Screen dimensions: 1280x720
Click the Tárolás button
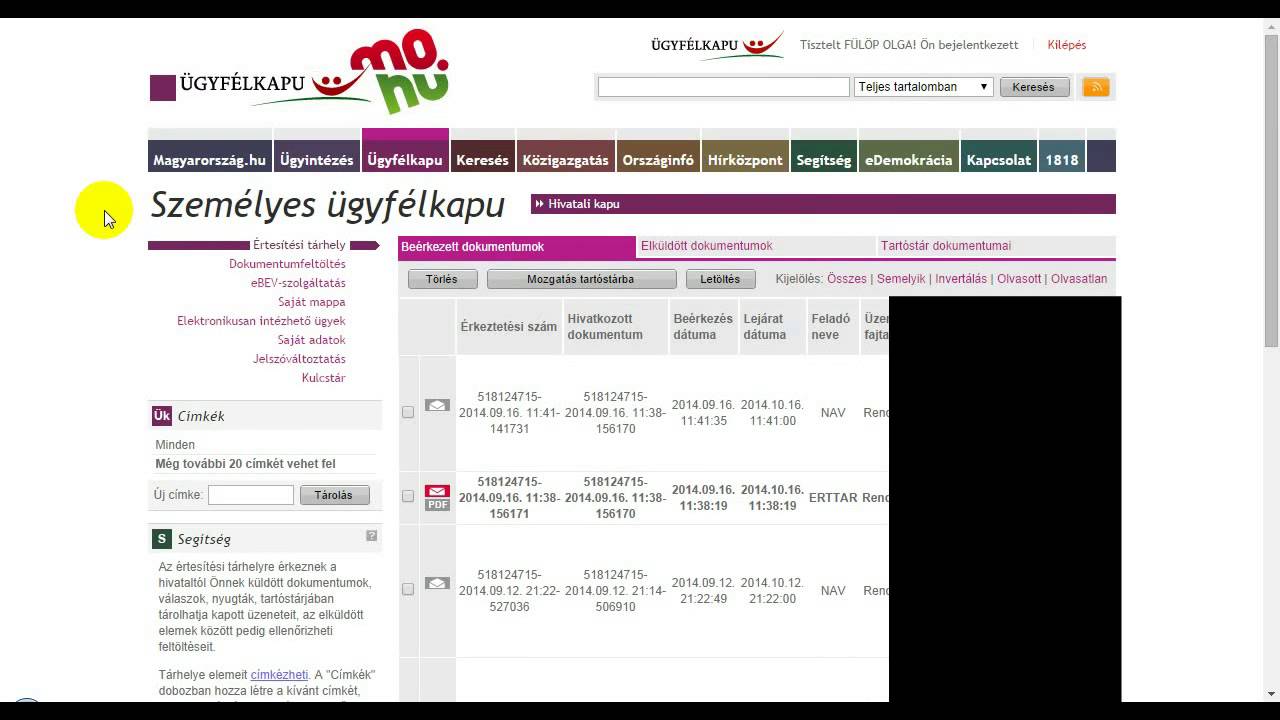pyautogui.click(x=334, y=495)
